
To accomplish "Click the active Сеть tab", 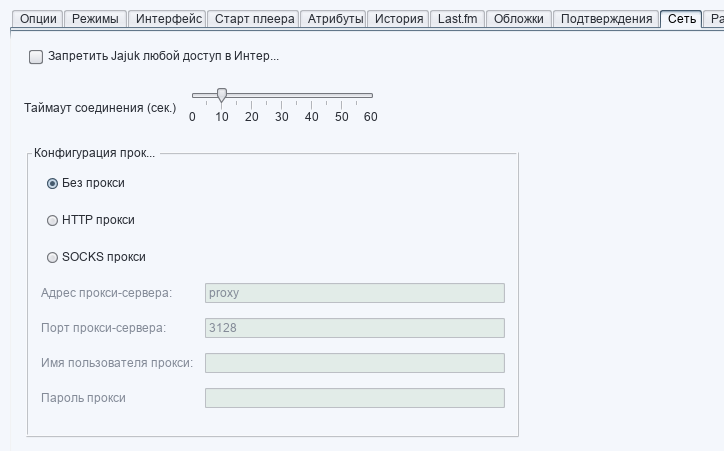I will click(682, 19).
